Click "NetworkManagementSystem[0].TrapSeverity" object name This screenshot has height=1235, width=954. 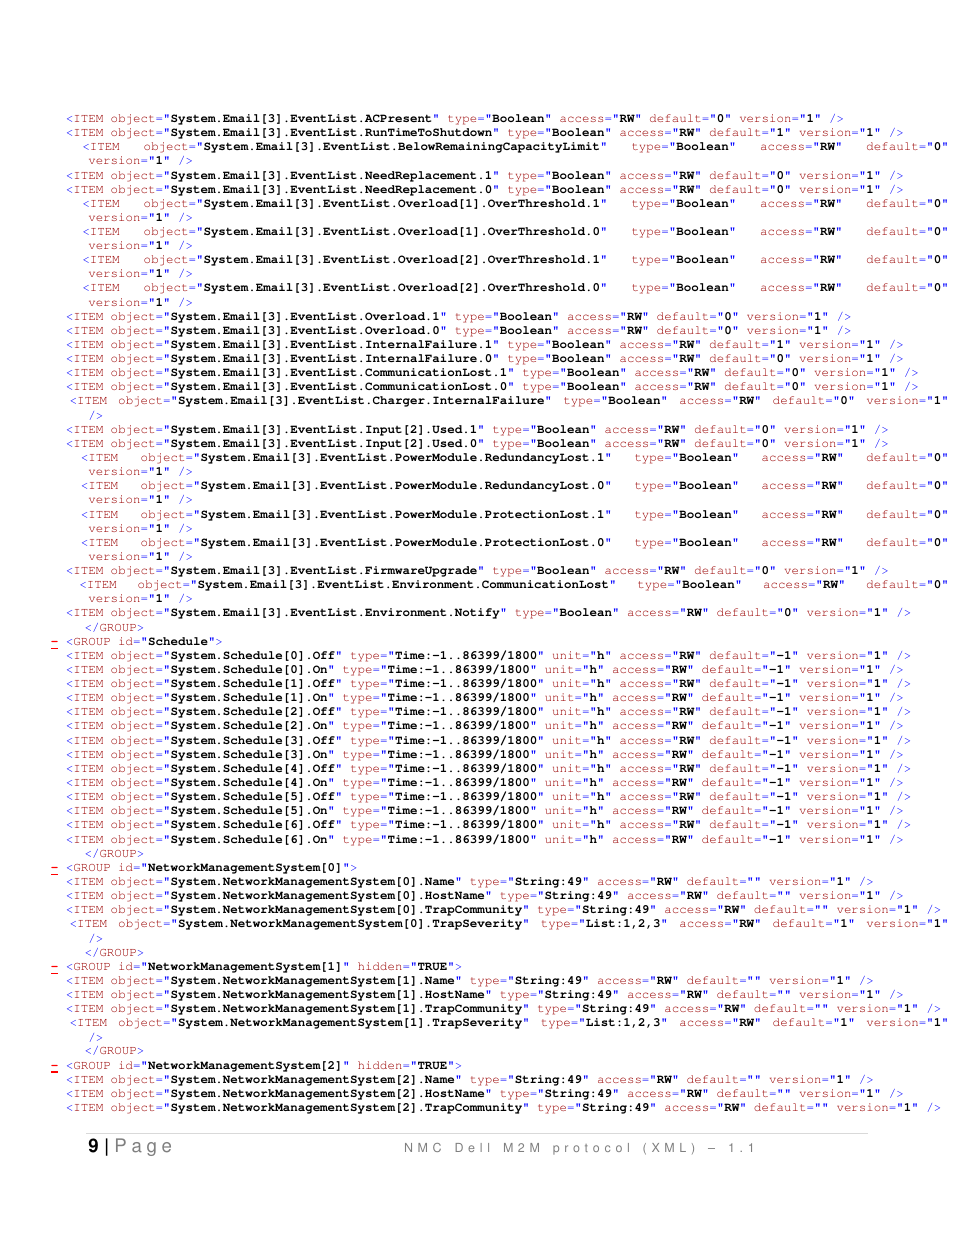click(350, 923)
